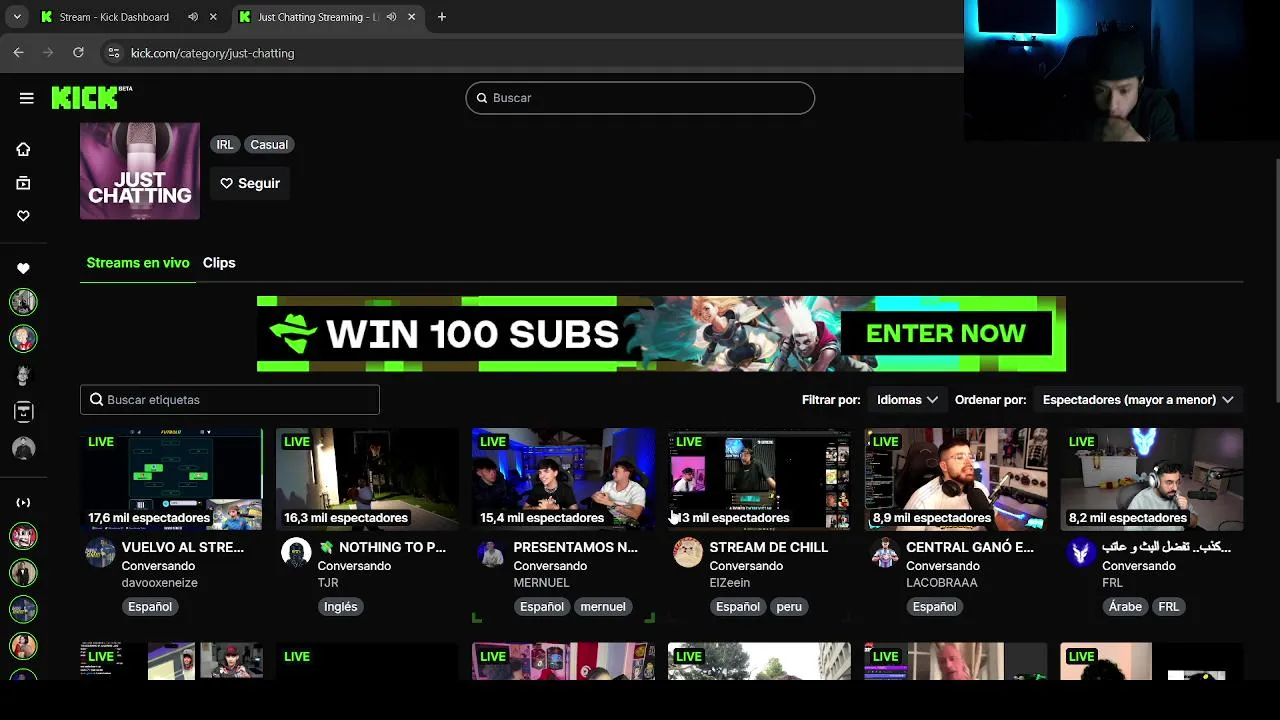Open MERNUEL channel avatar
The height and width of the screenshot is (720, 1280).
(491, 552)
